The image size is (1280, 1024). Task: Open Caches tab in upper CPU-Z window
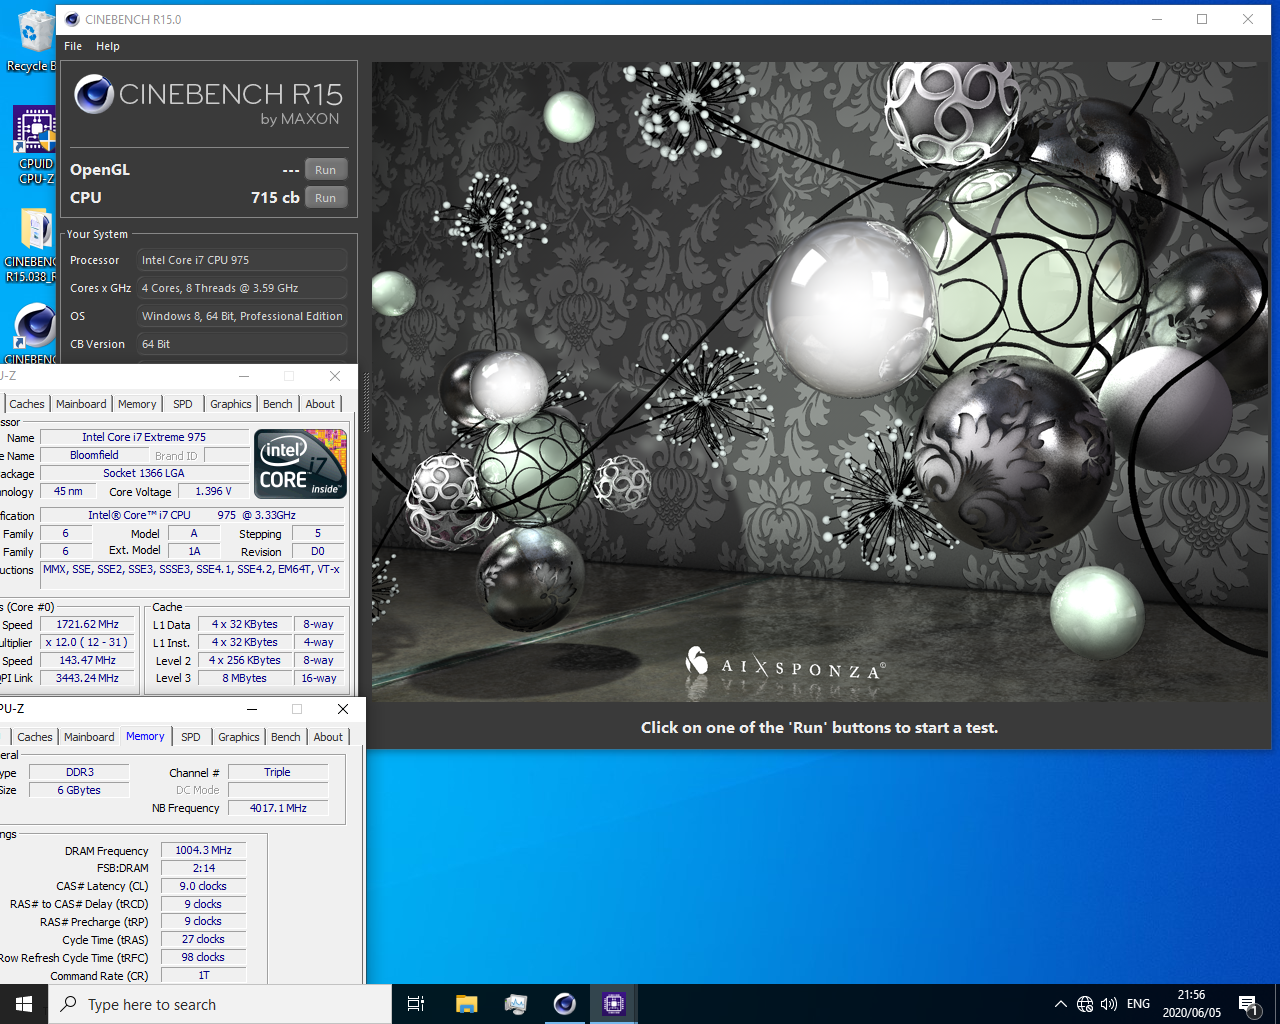tap(27, 404)
